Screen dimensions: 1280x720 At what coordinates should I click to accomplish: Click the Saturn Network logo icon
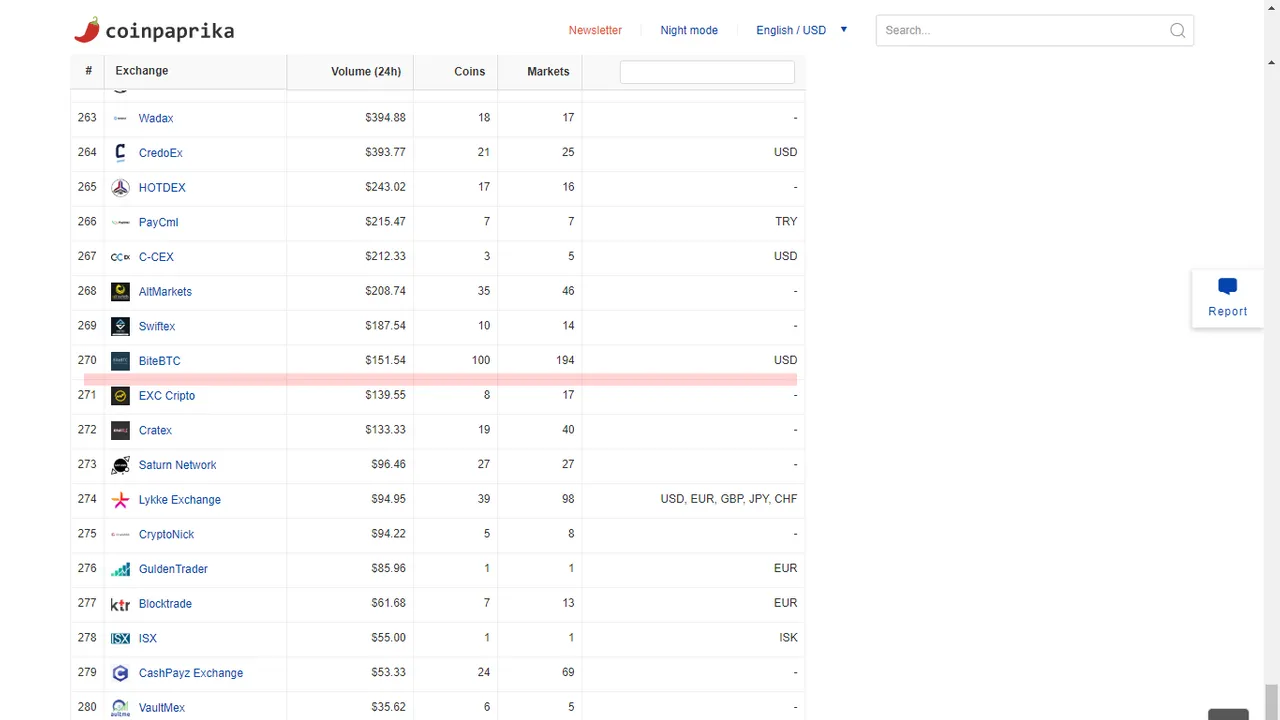pos(120,465)
